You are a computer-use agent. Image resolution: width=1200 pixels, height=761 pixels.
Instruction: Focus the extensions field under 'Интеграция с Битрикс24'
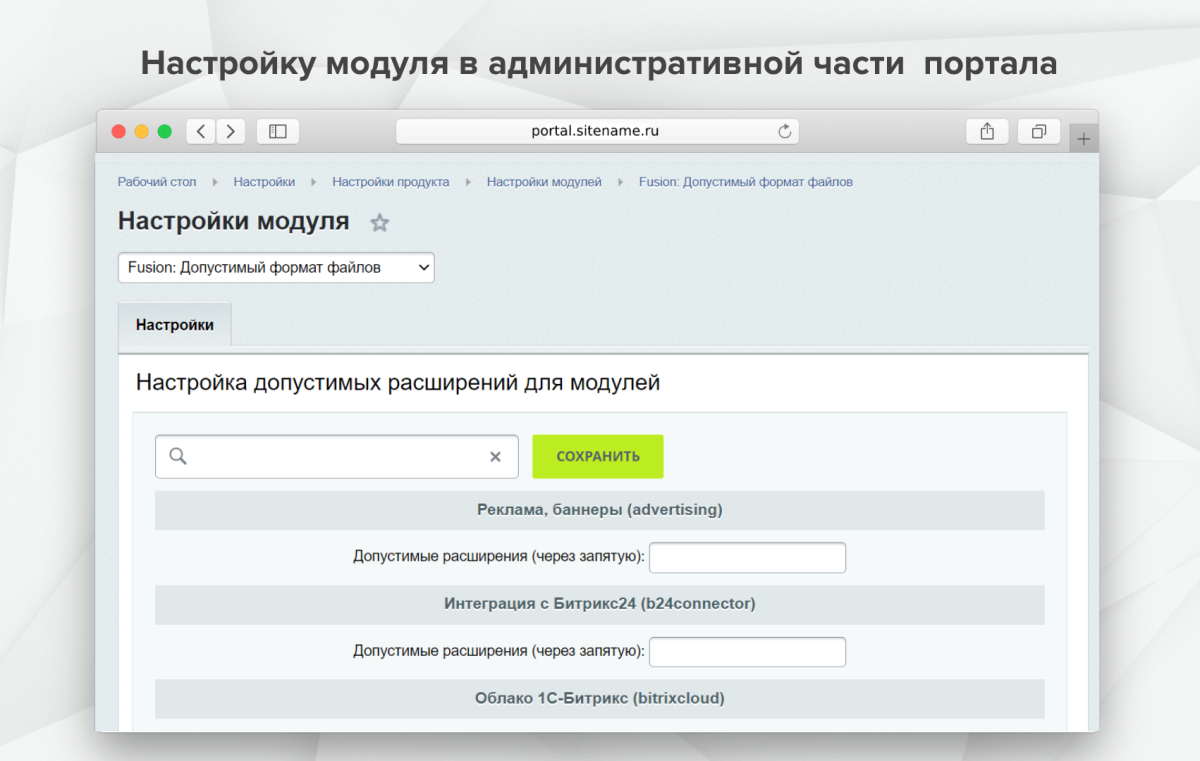pyautogui.click(x=747, y=651)
